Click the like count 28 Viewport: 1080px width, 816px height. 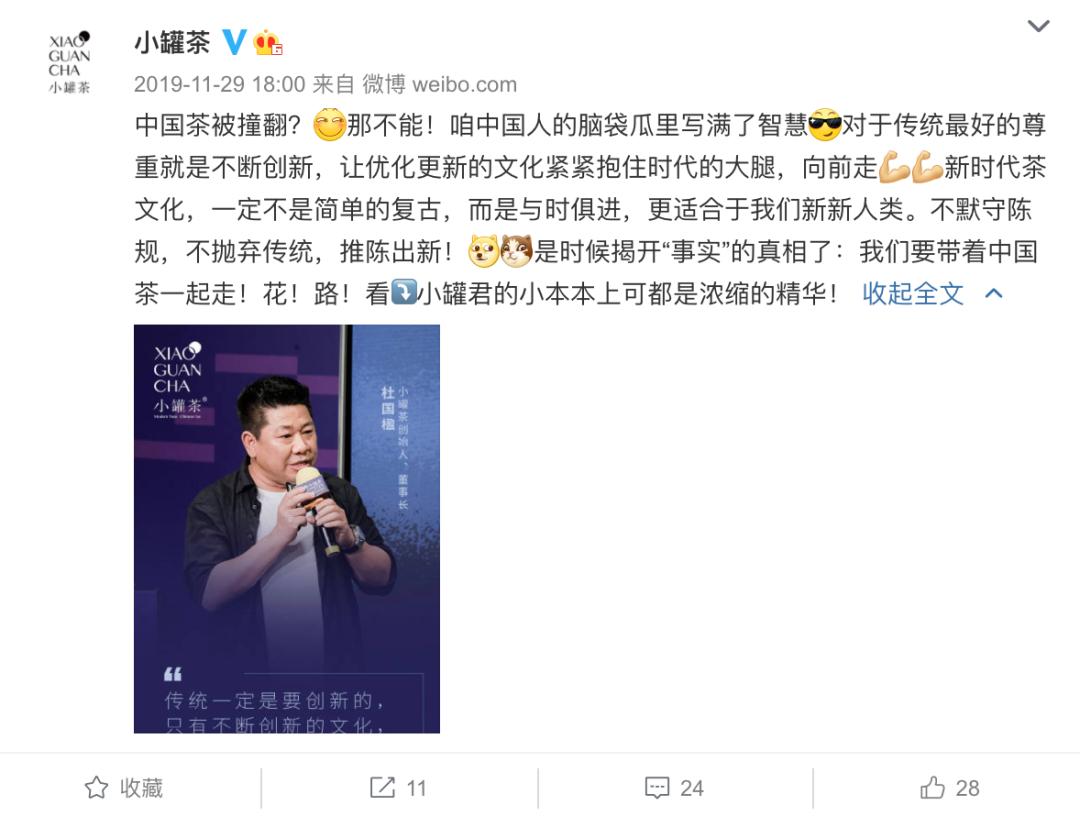point(967,788)
